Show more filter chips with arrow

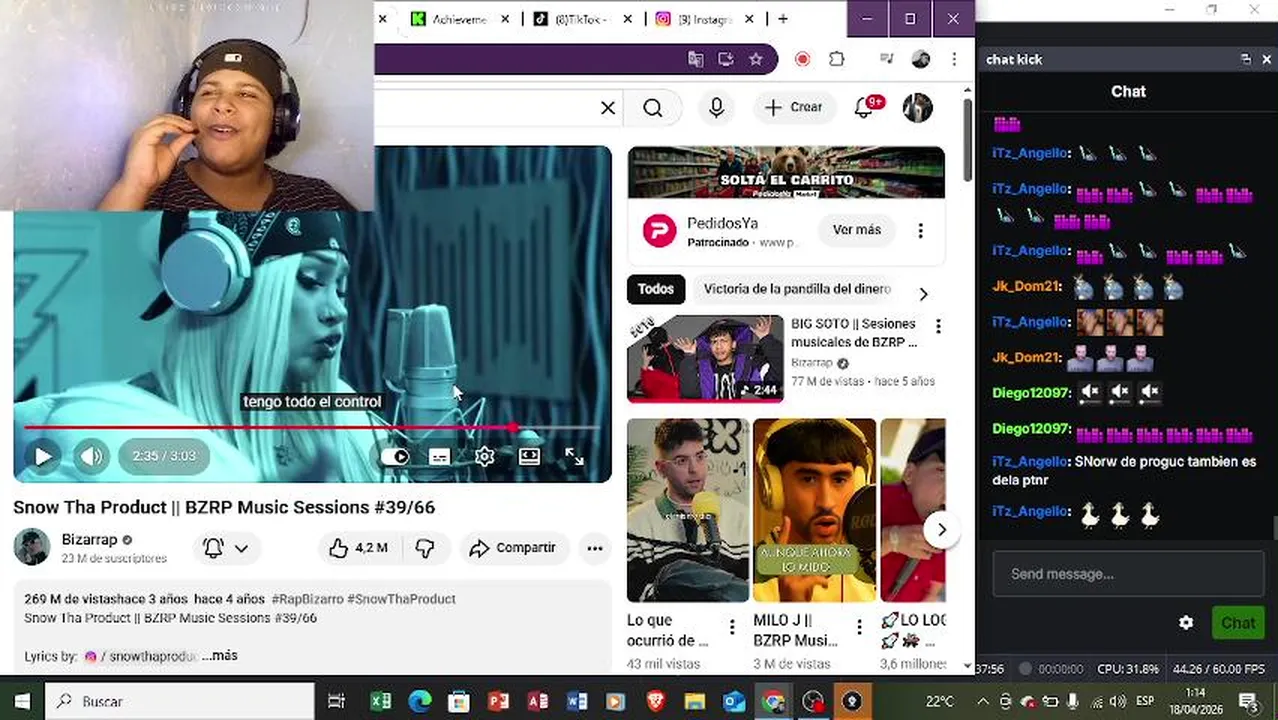pyautogui.click(x=923, y=294)
